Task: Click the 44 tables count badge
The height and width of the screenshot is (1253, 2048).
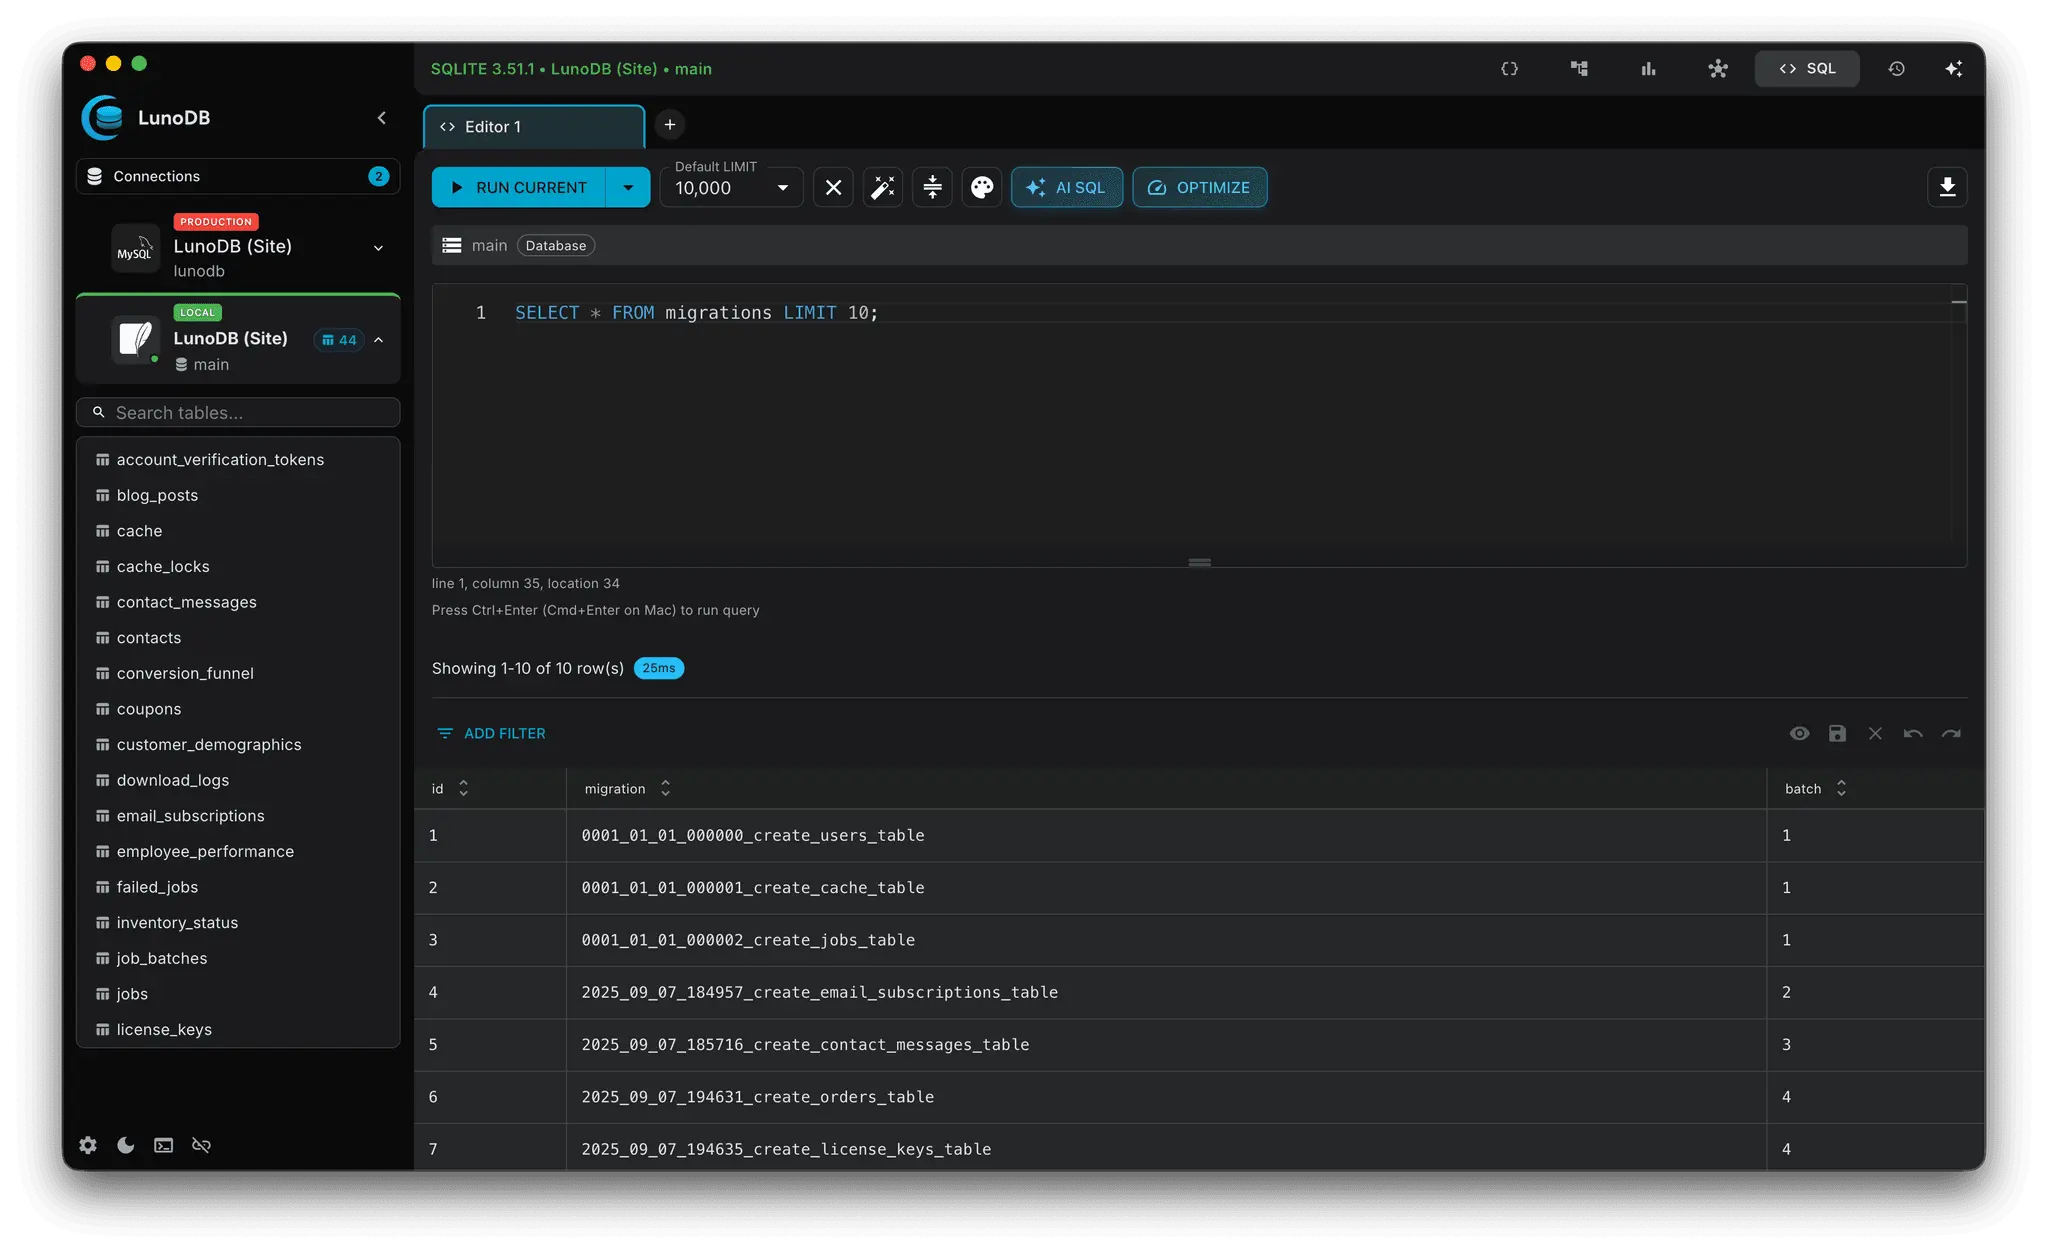Action: tap(339, 340)
